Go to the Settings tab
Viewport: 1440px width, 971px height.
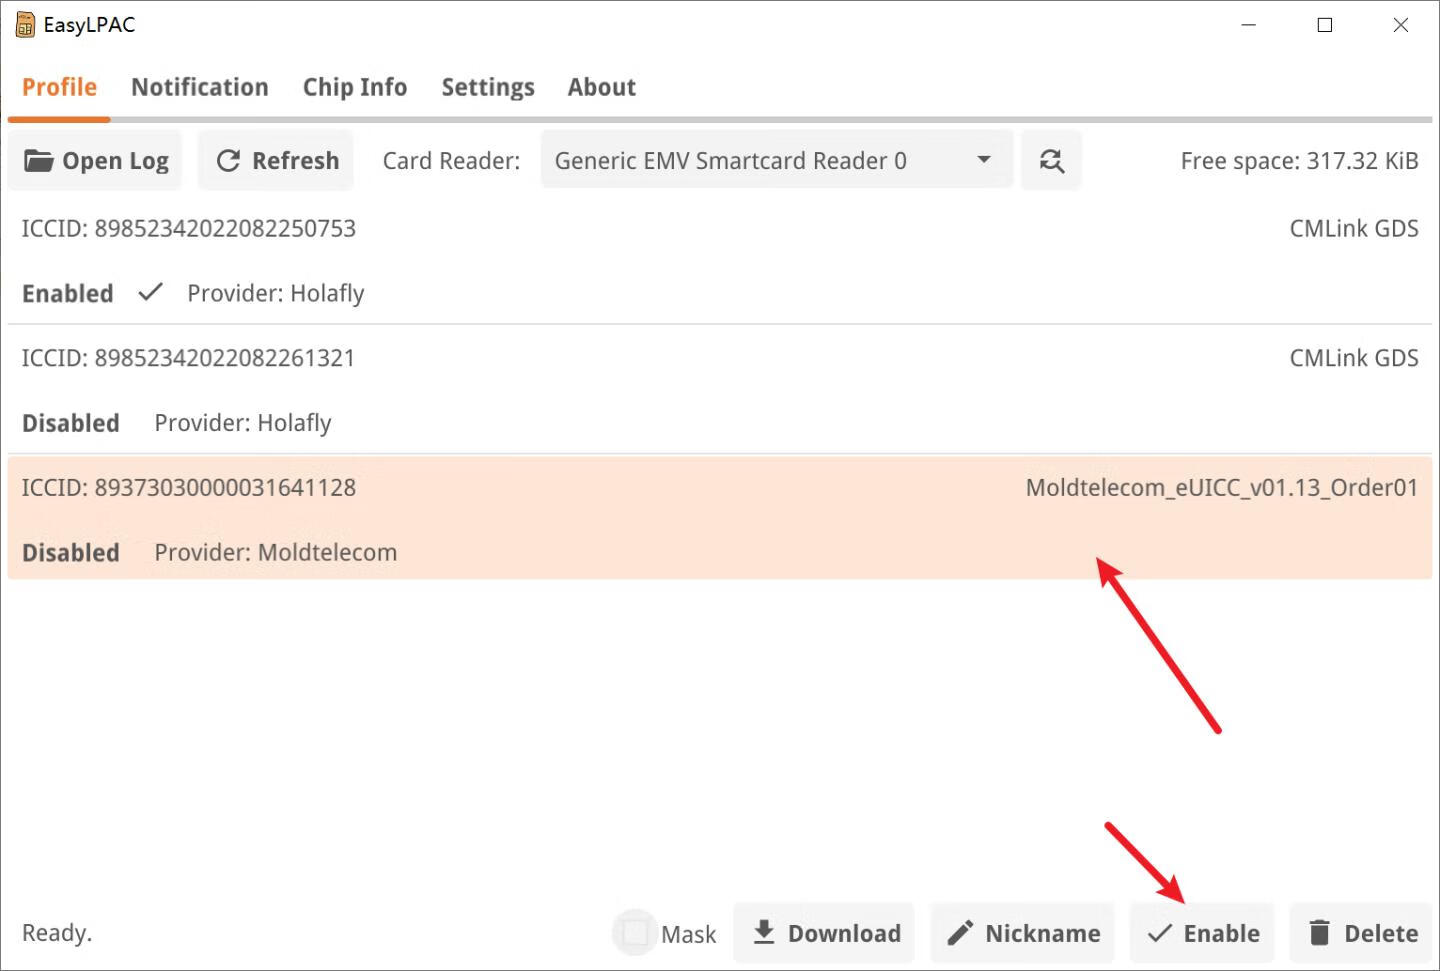tap(488, 88)
